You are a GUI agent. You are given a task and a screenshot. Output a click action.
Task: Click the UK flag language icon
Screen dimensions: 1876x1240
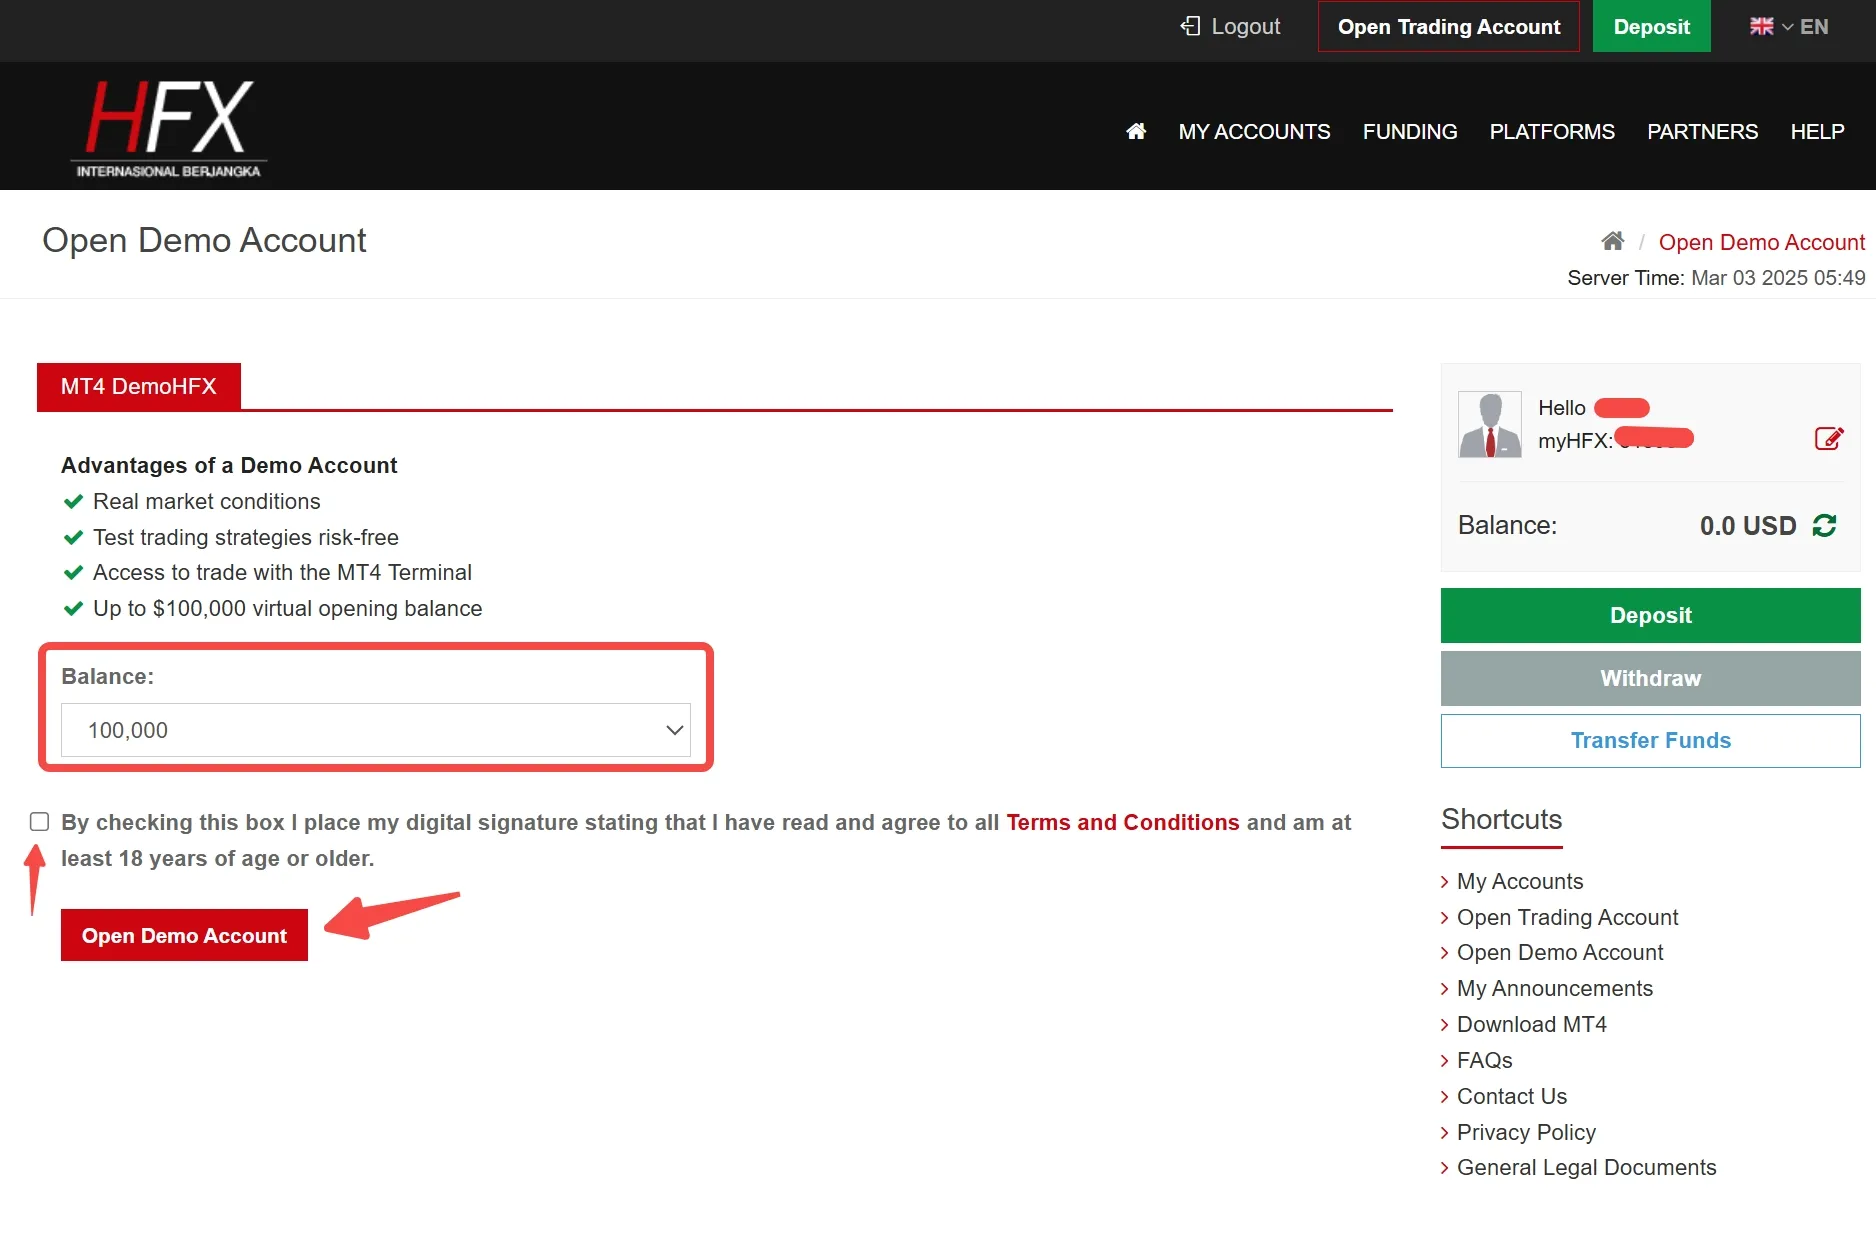pyautogui.click(x=1761, y=27)
